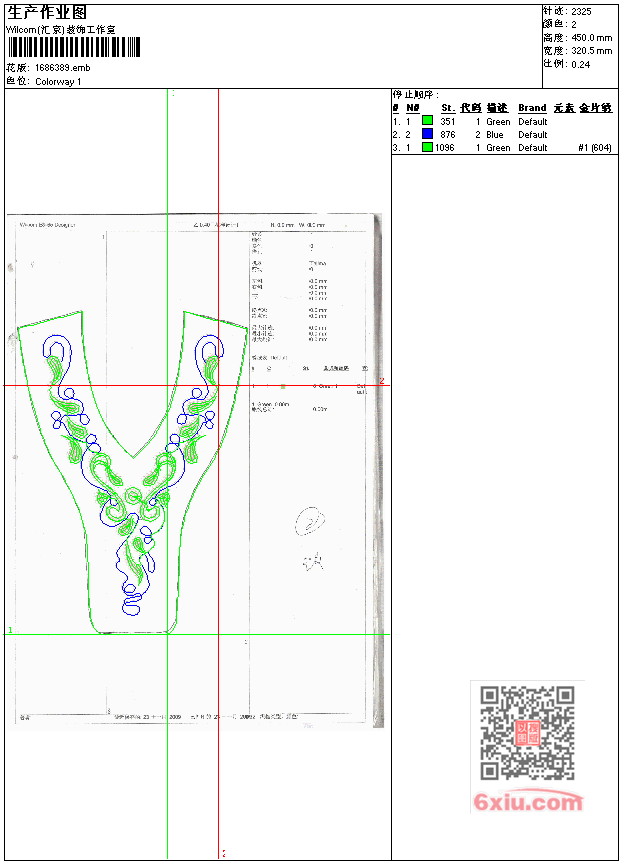Click the 元素 column header
This screenshot has width=620, height=861.
[x=564, y=108]
